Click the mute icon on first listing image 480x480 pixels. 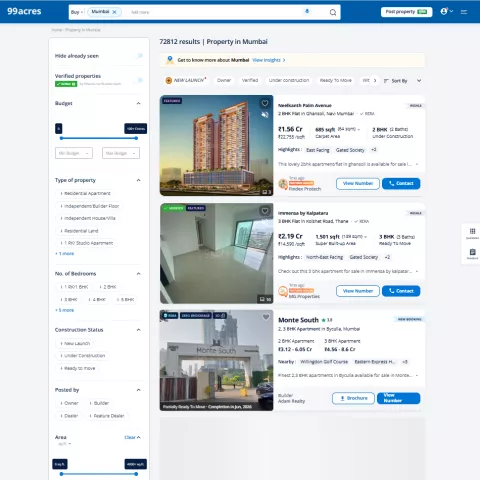[265, 115]
